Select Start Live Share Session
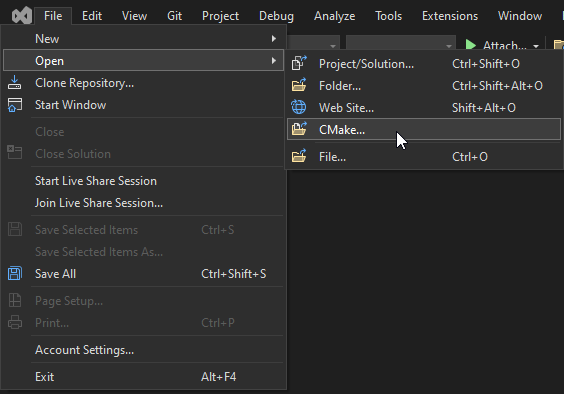This screenshot has width=564, height=394. [143, 181]
